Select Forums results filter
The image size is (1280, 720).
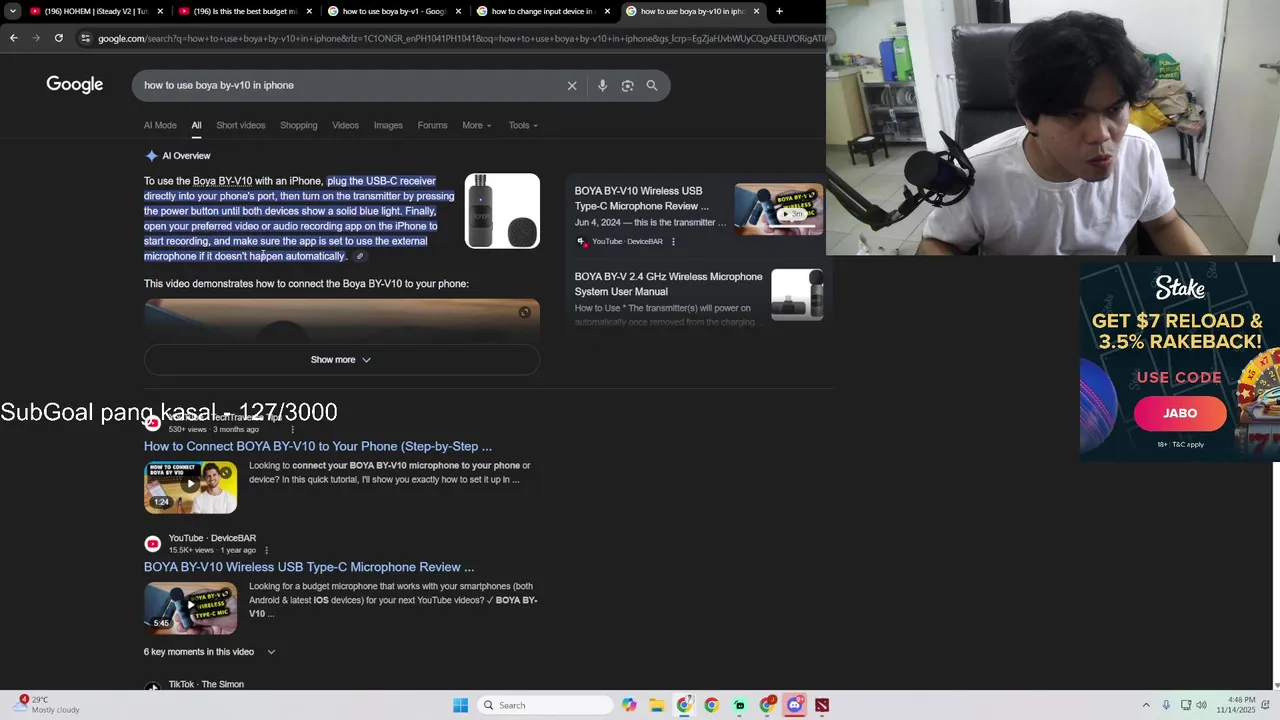pyautogui.click(x=432, y=125)
